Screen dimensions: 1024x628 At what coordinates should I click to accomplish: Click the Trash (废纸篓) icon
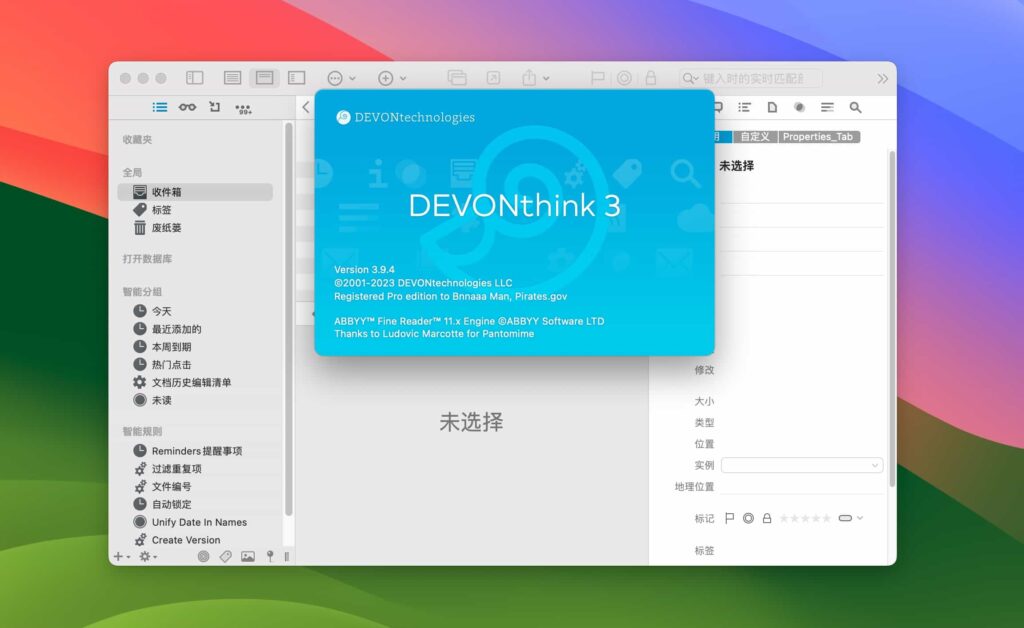click(139, 227)
